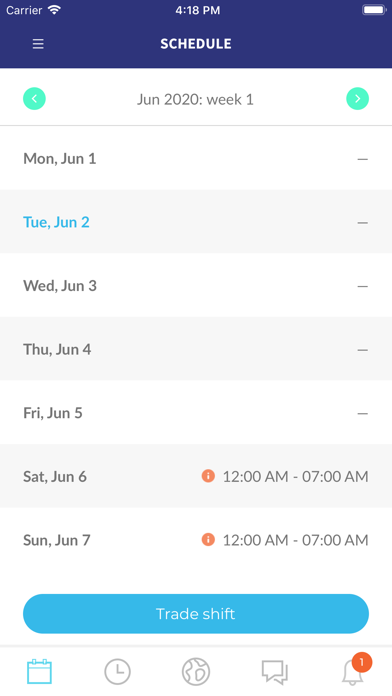Tap info icon on Sun, Jun 7
Image resolution: width=392 pixels, height=696 pixels.
click(208, 540)
